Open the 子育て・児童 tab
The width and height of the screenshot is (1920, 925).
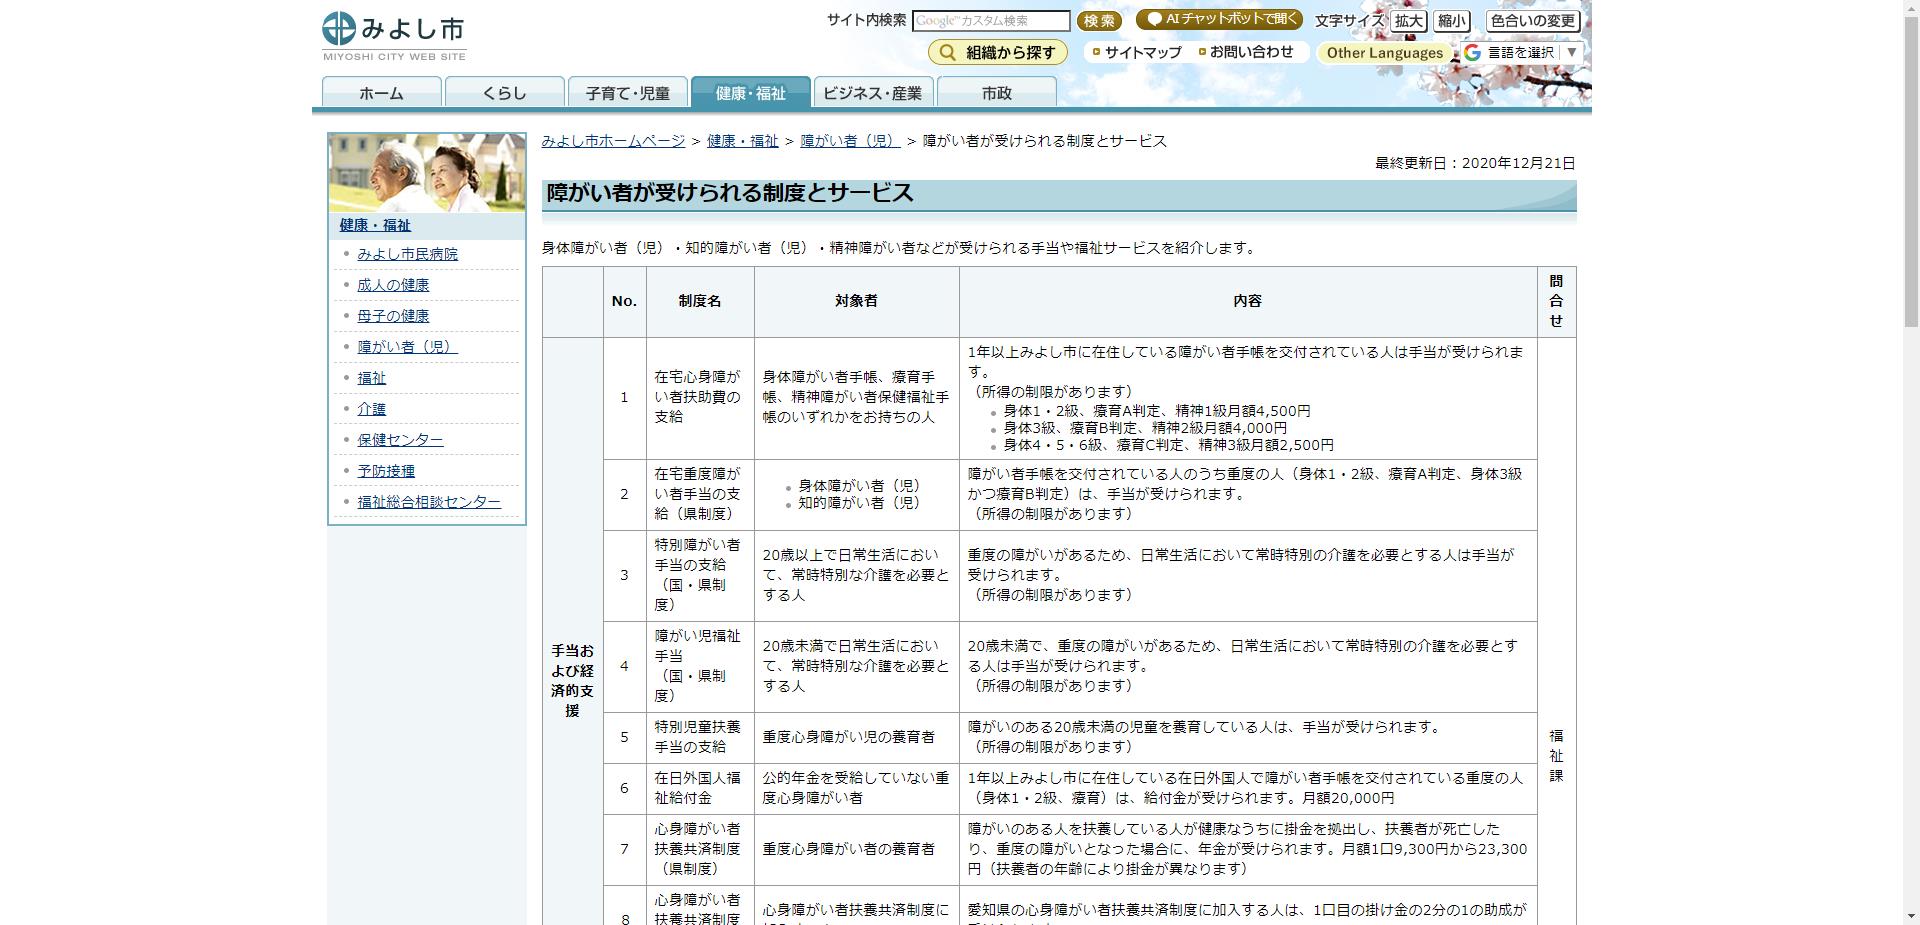629,93
